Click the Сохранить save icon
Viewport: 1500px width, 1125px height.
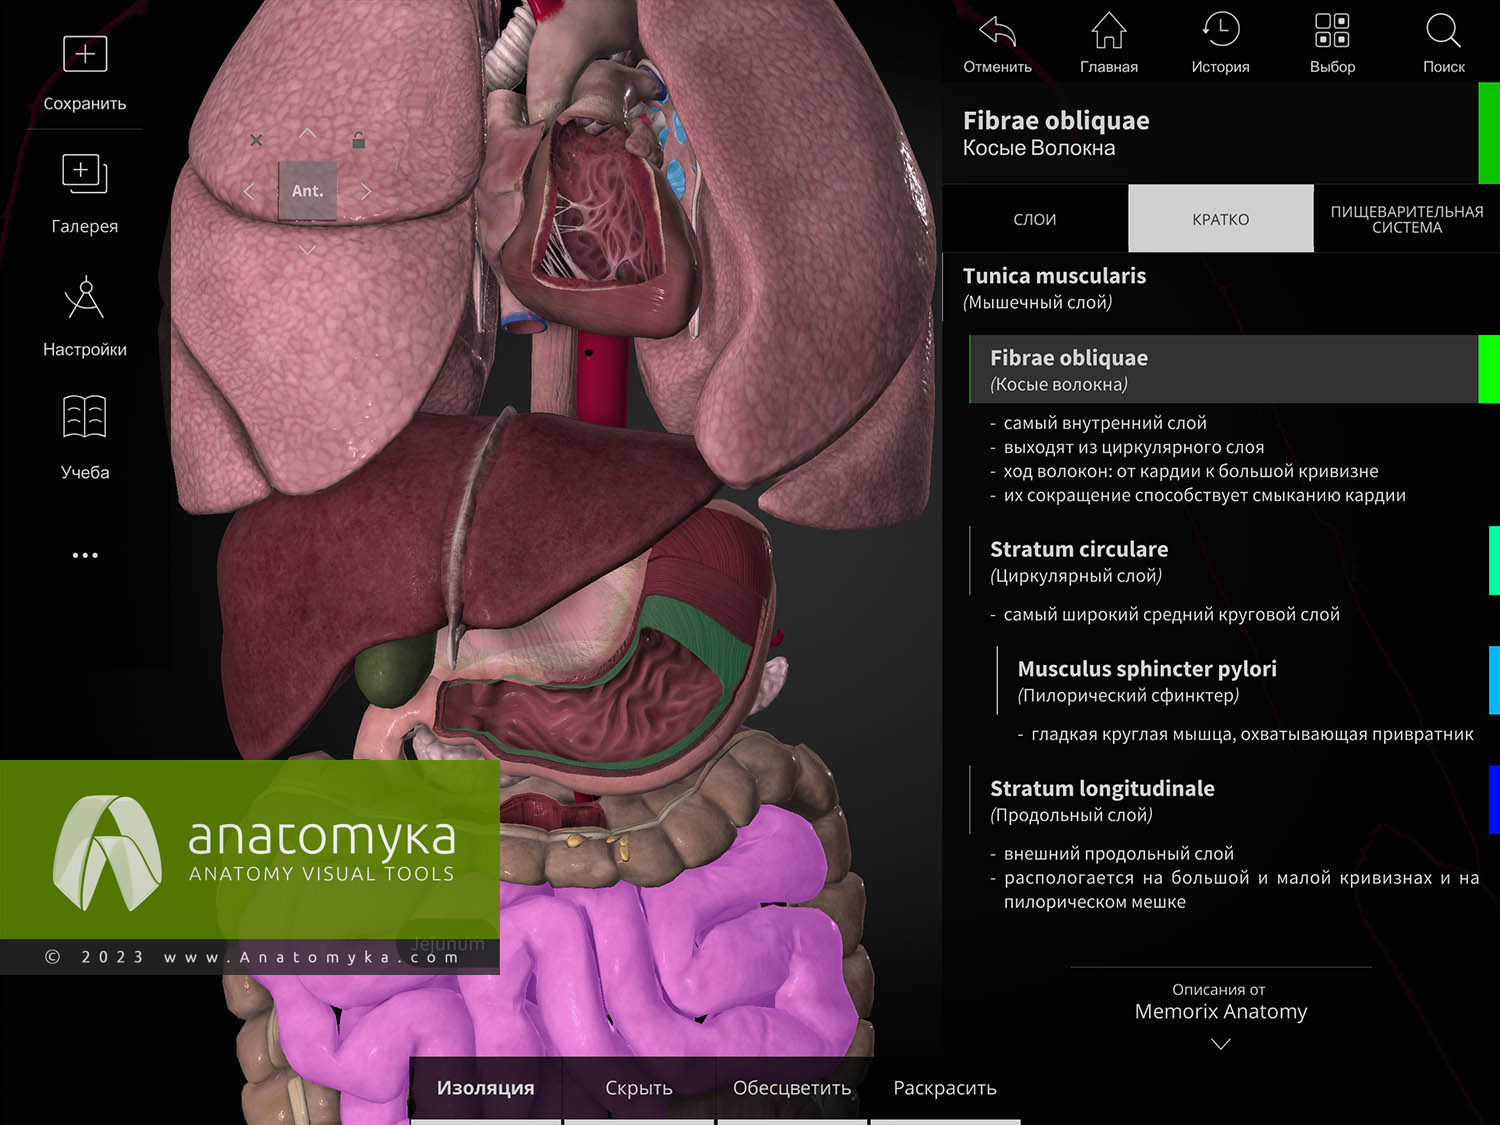(x=85, y=54)
